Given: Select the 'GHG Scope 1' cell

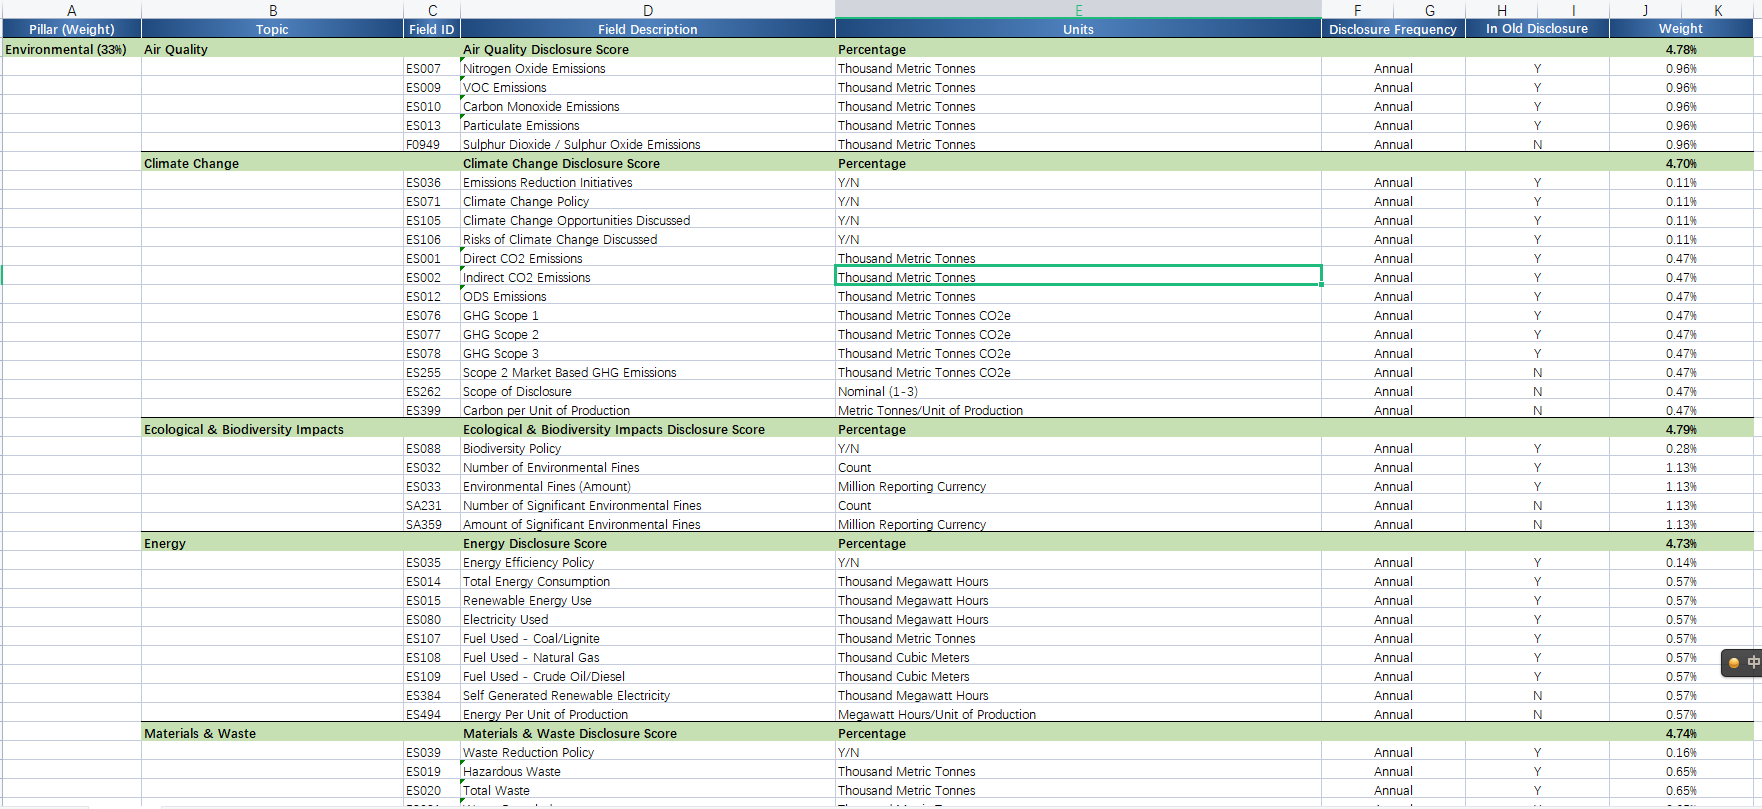Looking at the screenshot, I should [648, 315].
